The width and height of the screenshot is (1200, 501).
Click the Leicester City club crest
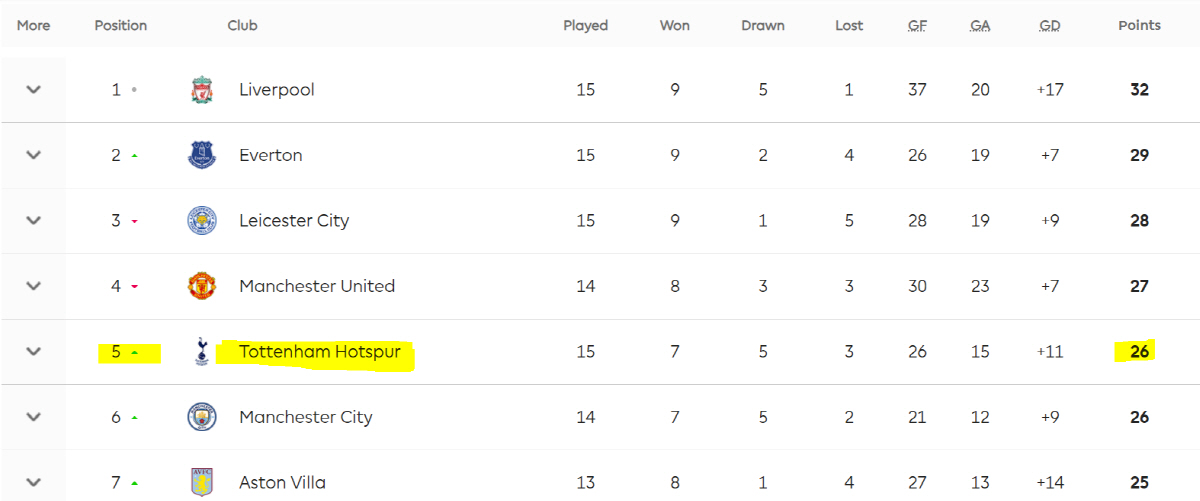tap(202, 220)
